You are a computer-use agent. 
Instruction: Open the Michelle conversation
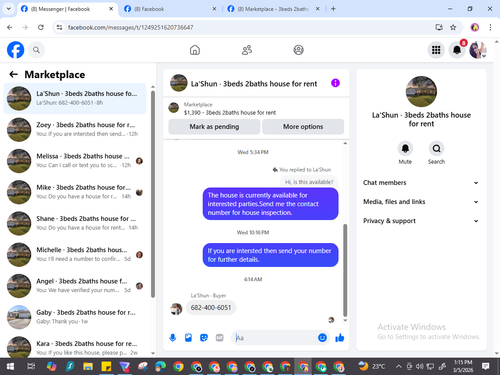pos(75,255)
